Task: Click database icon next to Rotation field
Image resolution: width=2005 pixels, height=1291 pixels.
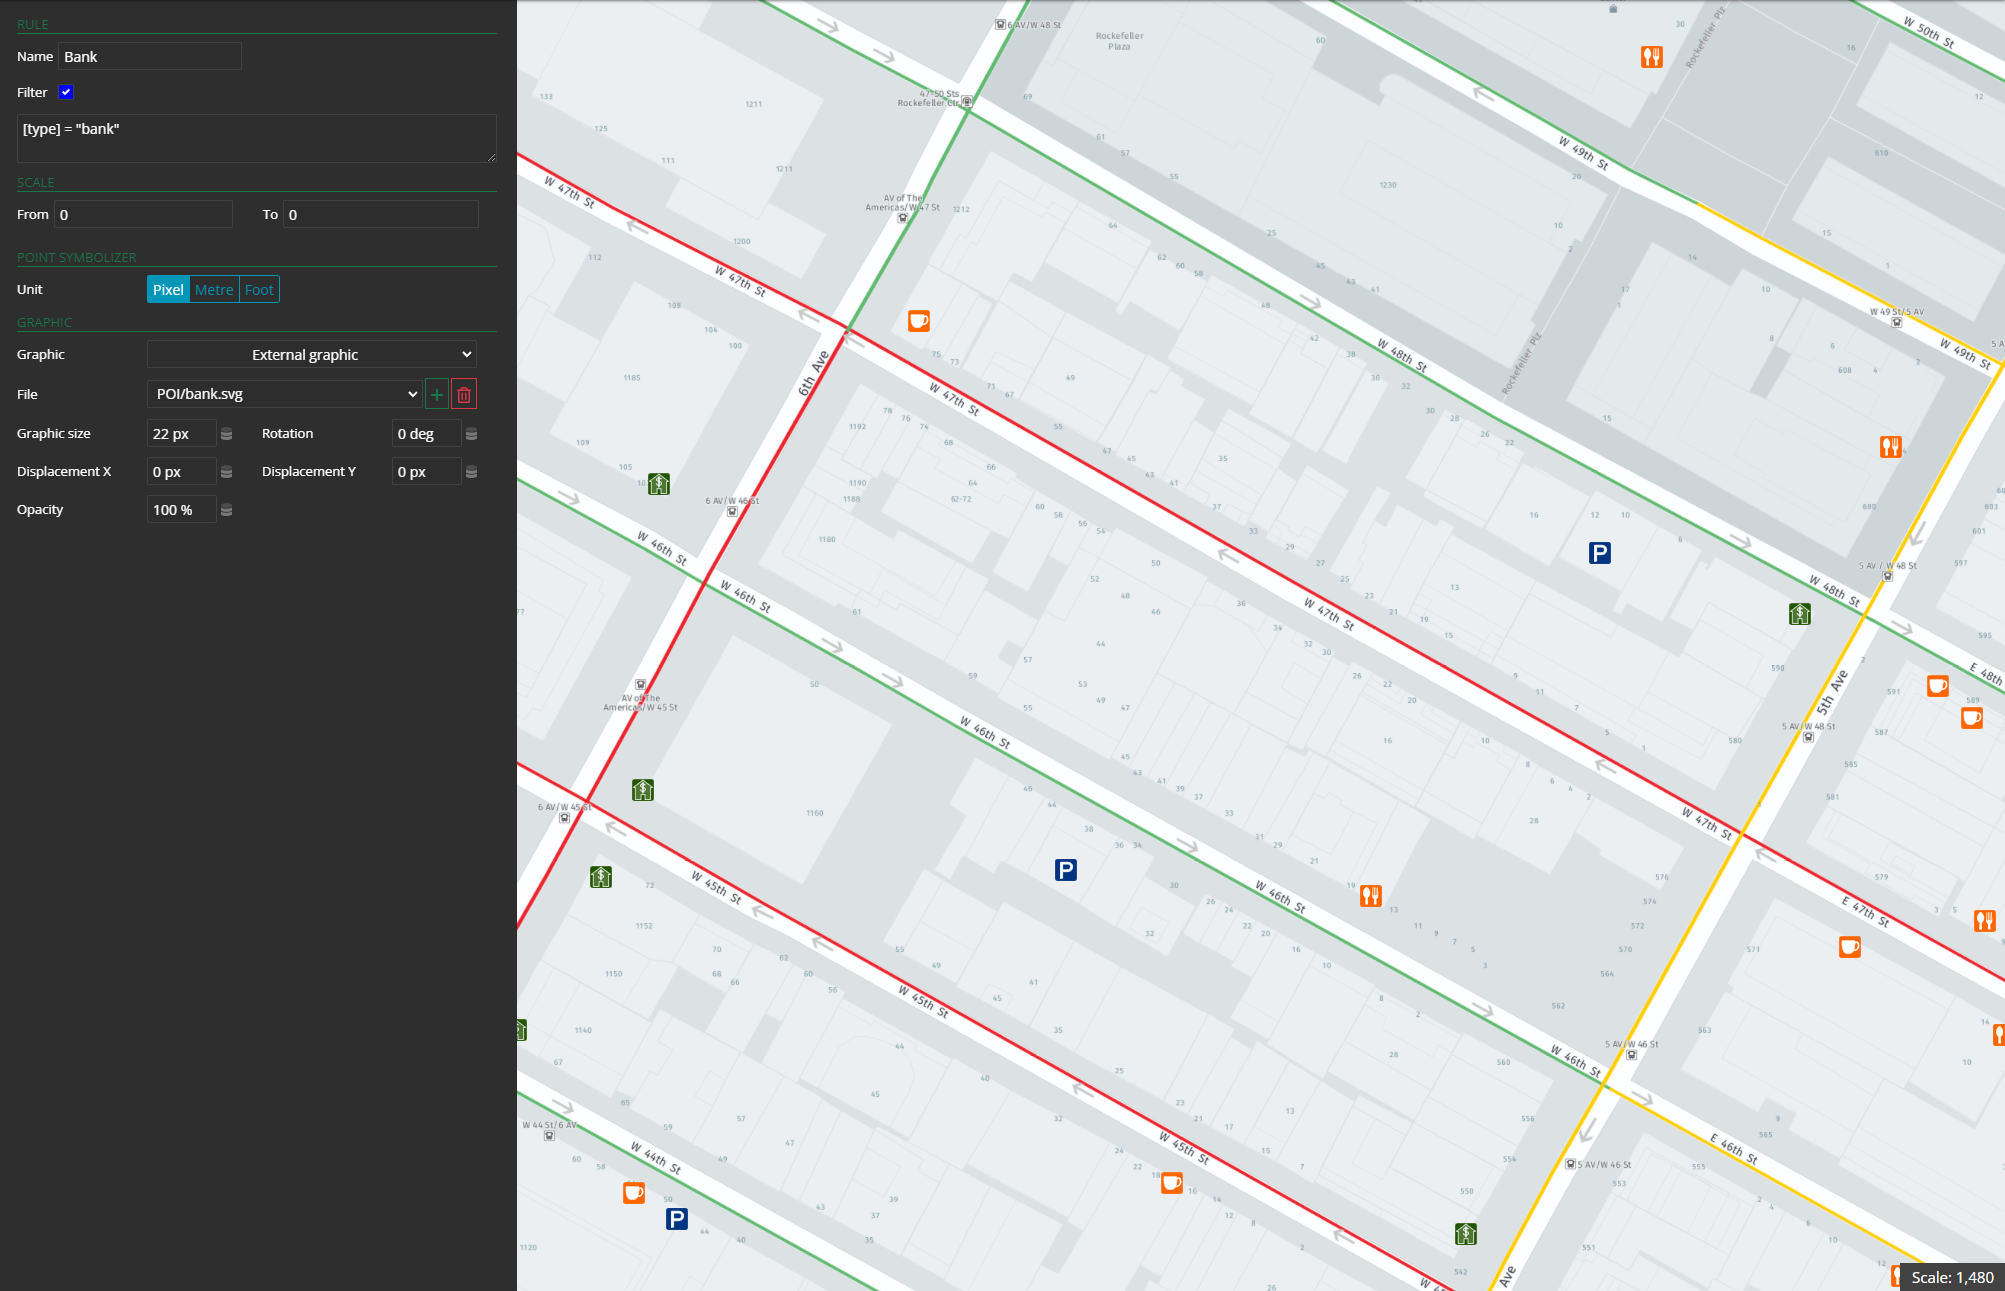Action: click(472, 434)
